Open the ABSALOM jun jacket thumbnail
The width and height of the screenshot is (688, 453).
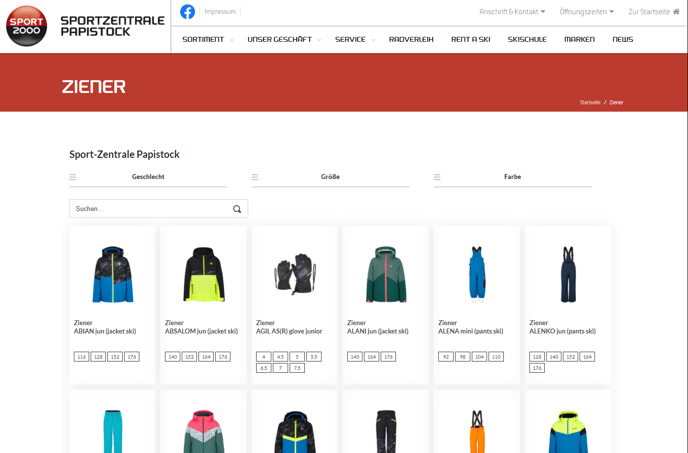pos(204,274)
